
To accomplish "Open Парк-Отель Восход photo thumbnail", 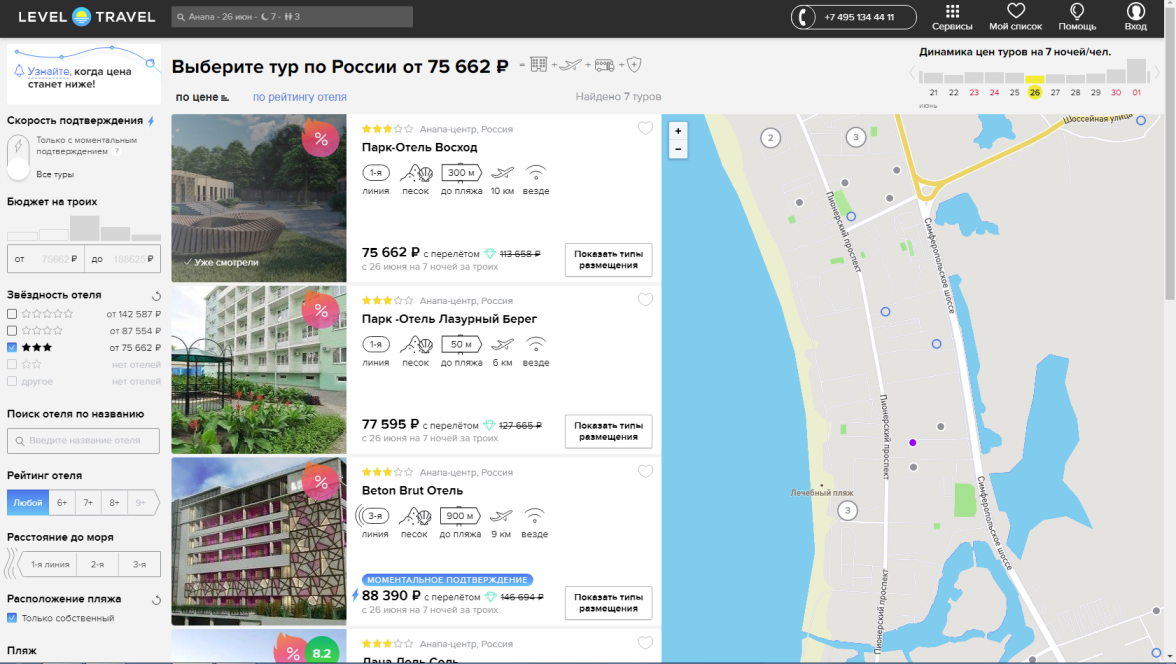I will point(259,198).
